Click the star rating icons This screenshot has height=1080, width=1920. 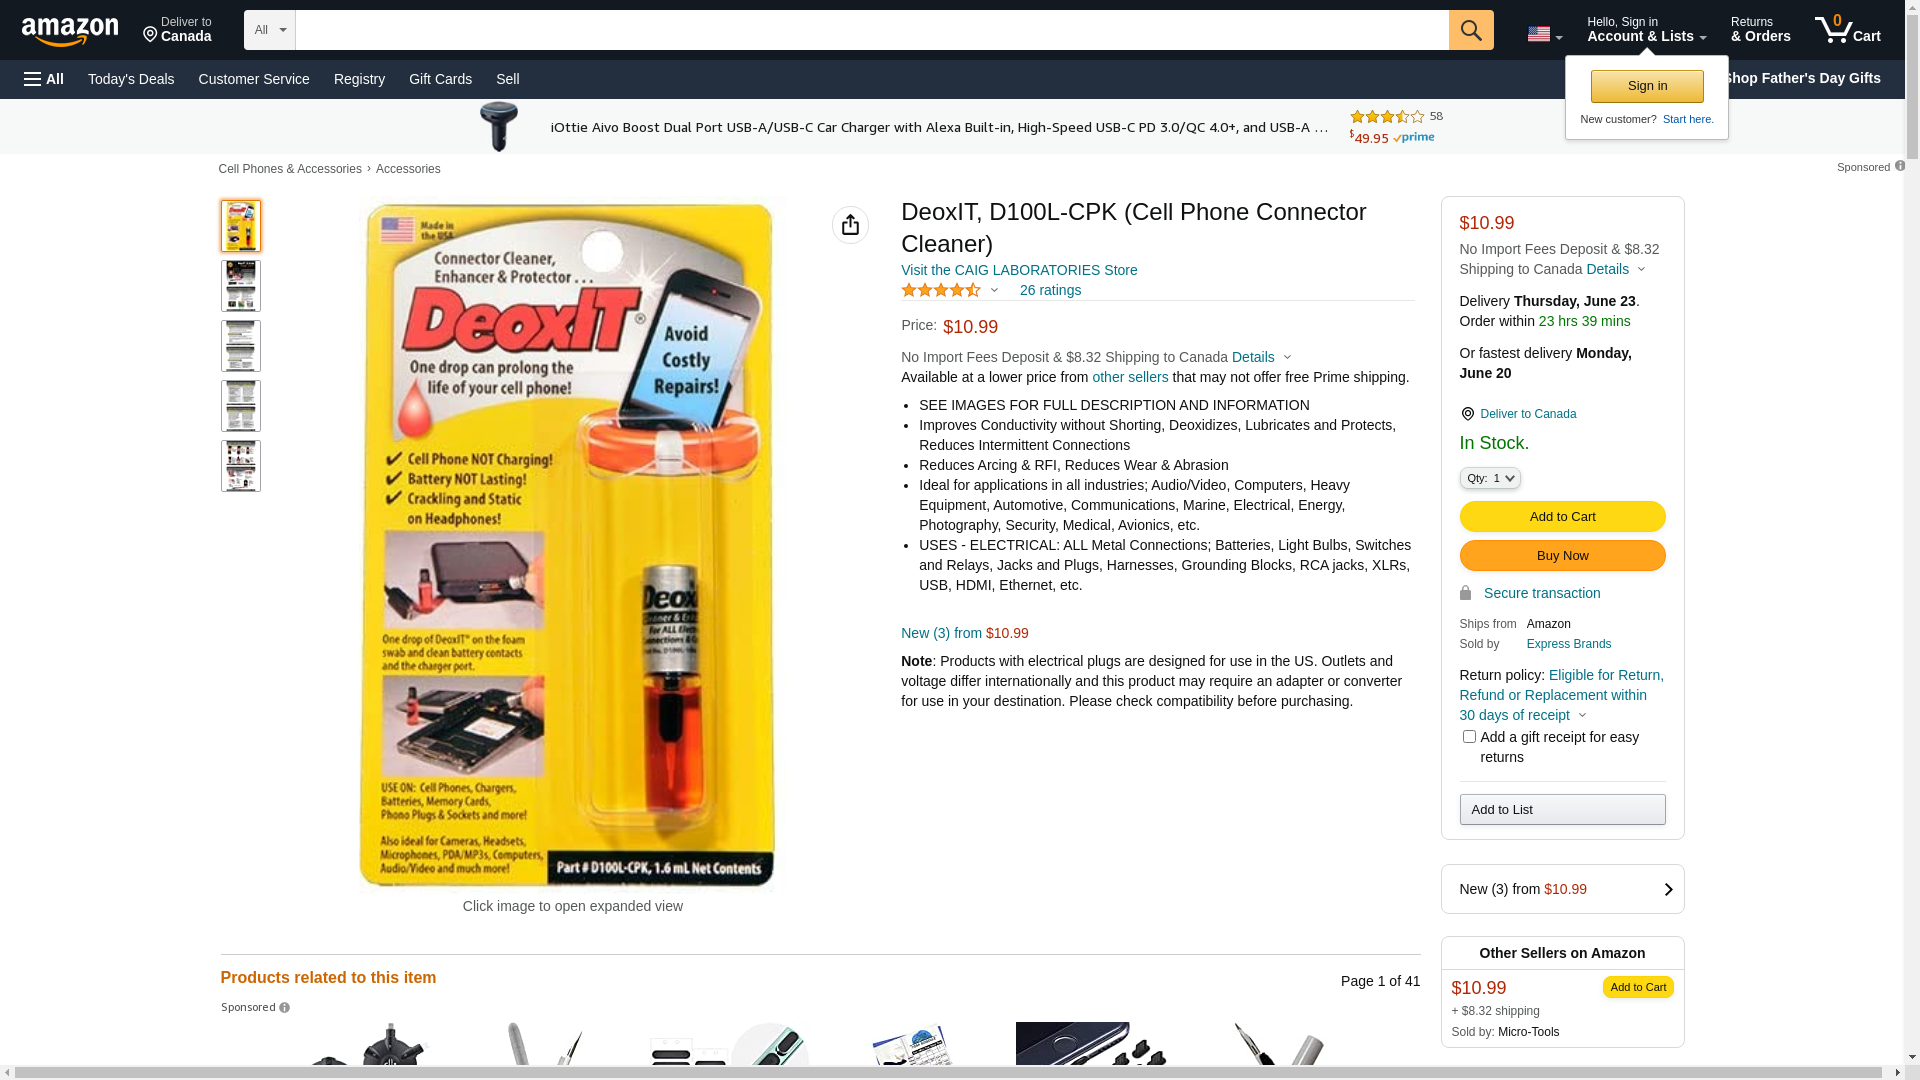coord(941,290)
